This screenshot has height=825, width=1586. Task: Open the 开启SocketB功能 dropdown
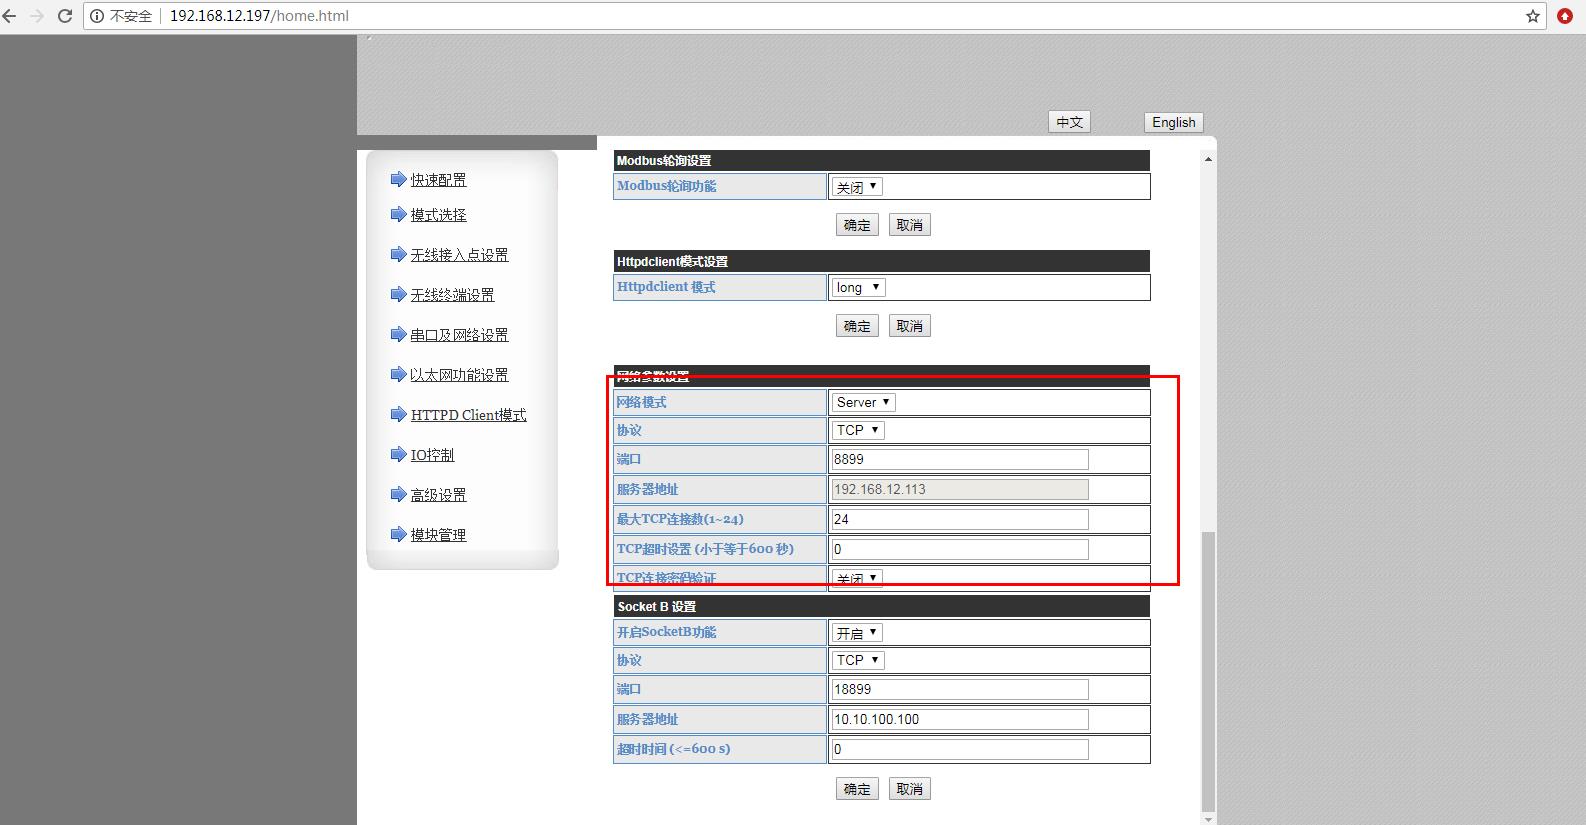click(857, 633)
